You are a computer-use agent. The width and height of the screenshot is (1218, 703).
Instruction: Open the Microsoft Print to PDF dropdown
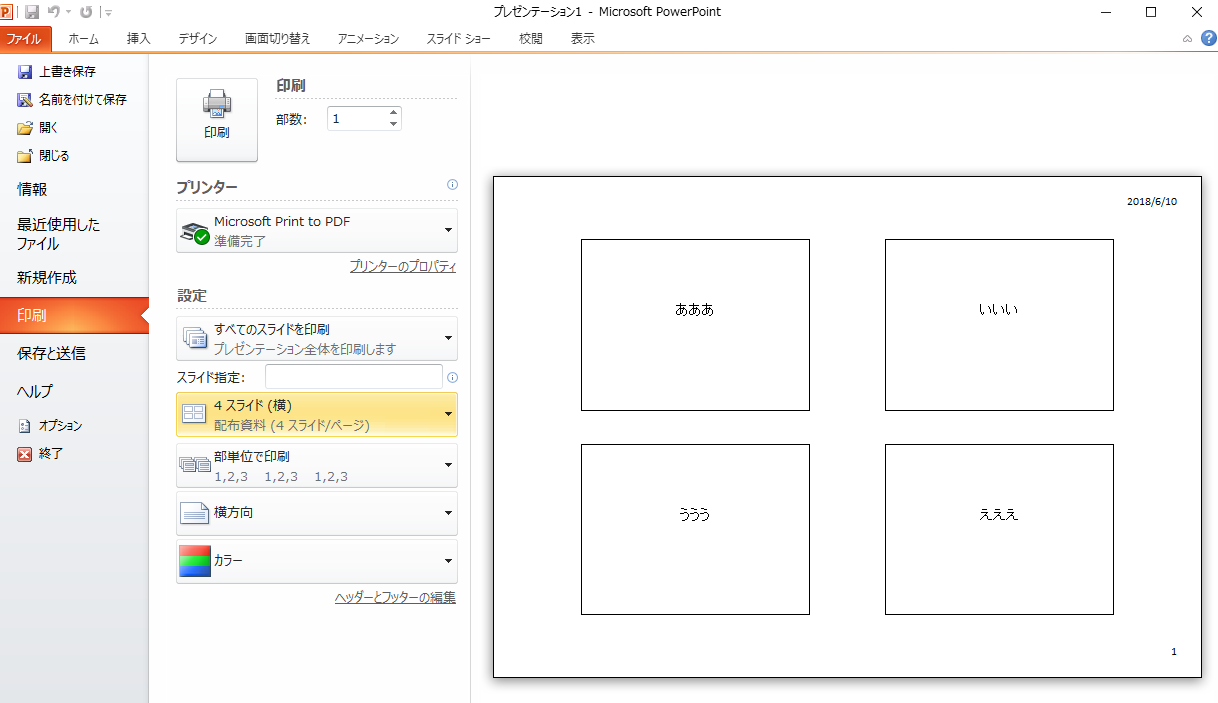click(x=316, y=230)
